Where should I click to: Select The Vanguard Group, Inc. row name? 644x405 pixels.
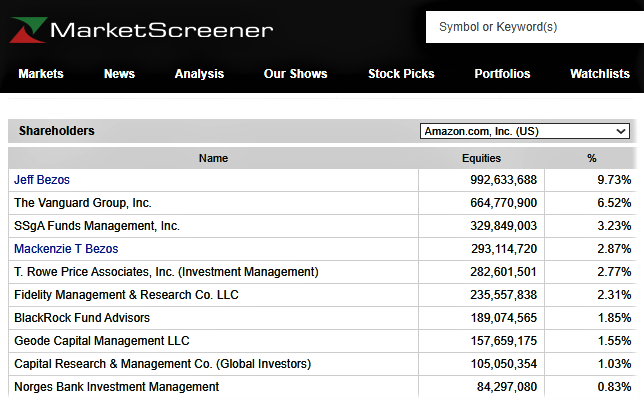click(83, 202)
